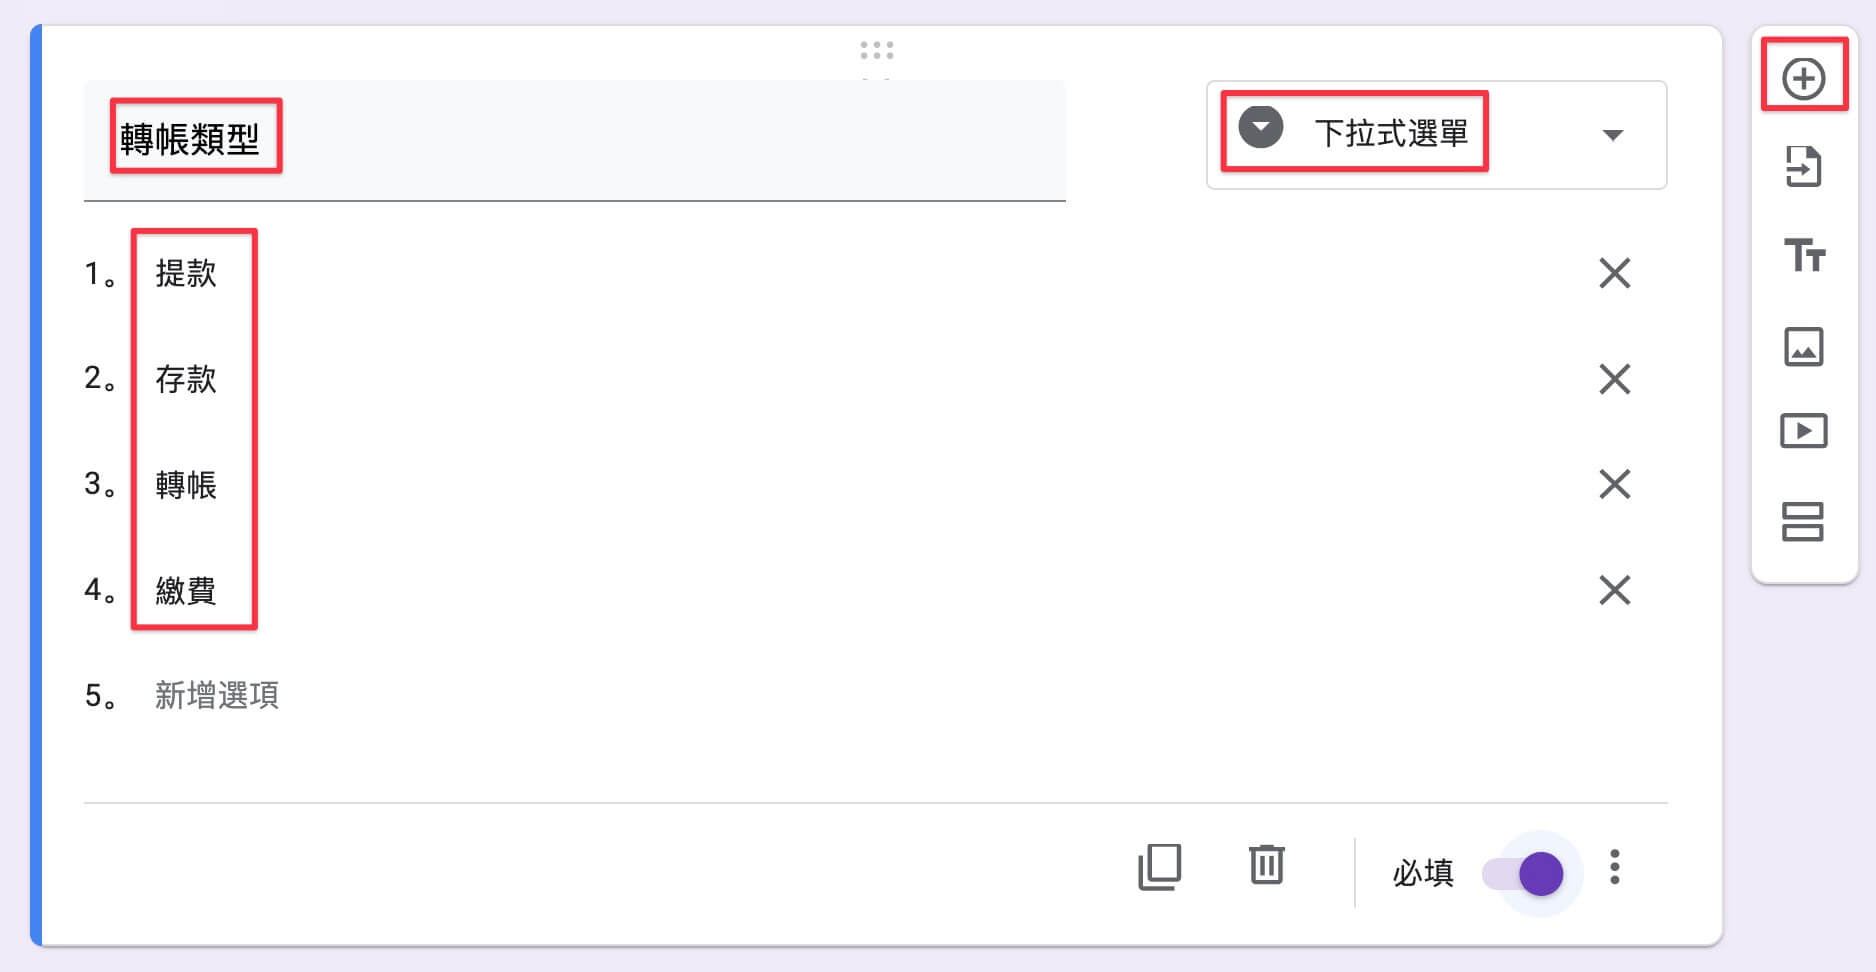
Task: Add a video from the sidebar
Action: (1803, 431)
